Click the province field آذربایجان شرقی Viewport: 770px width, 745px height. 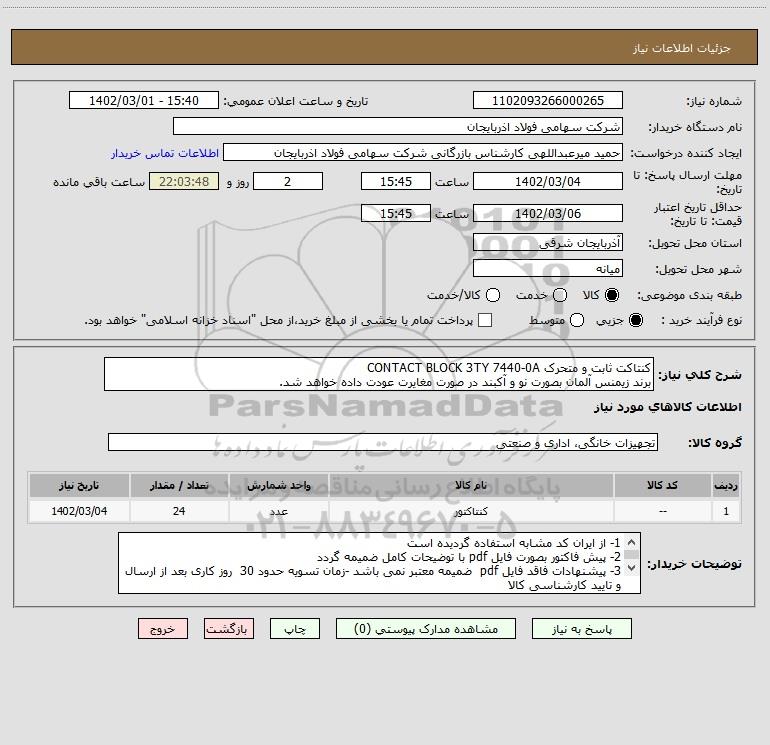coord(548,242)
